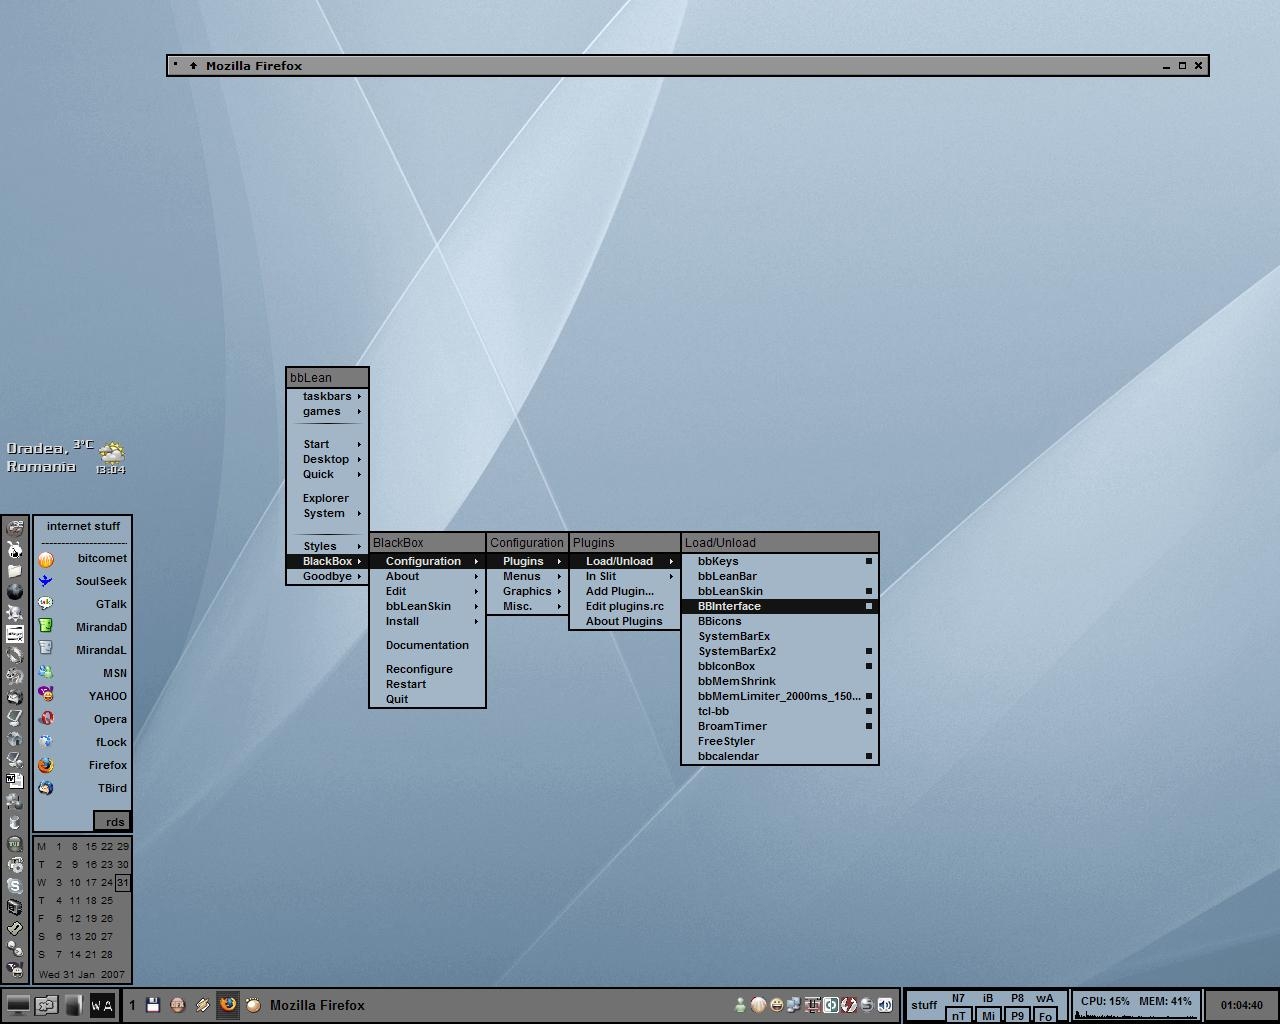Choose Edit plugins.rc
Image resolution: width=1280 pixels, height=1024 pixels.
(x=625, y=606)
